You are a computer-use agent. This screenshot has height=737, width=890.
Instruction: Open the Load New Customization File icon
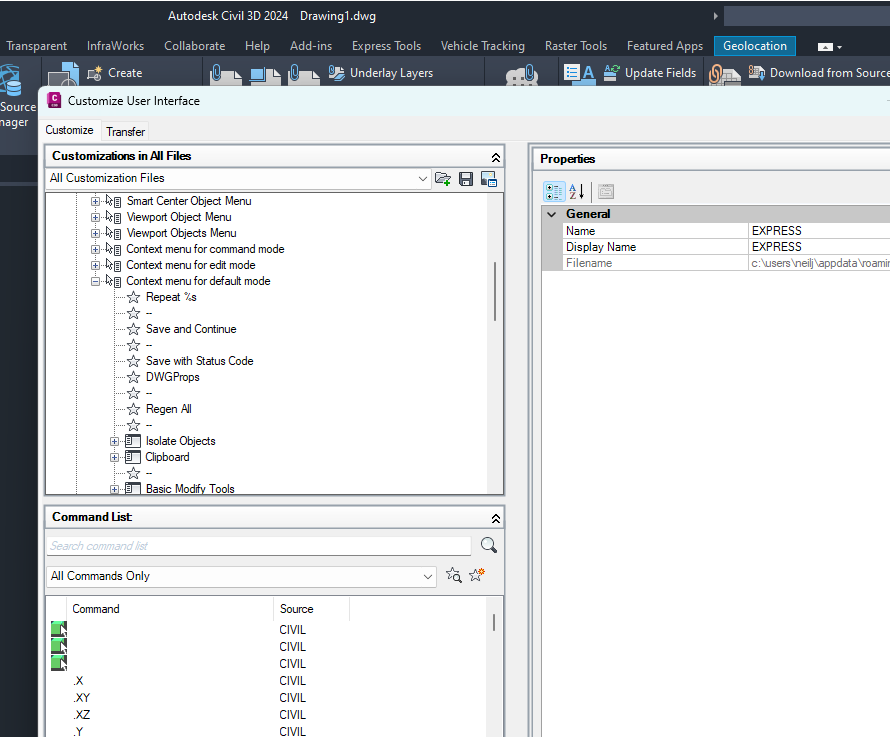443,178
